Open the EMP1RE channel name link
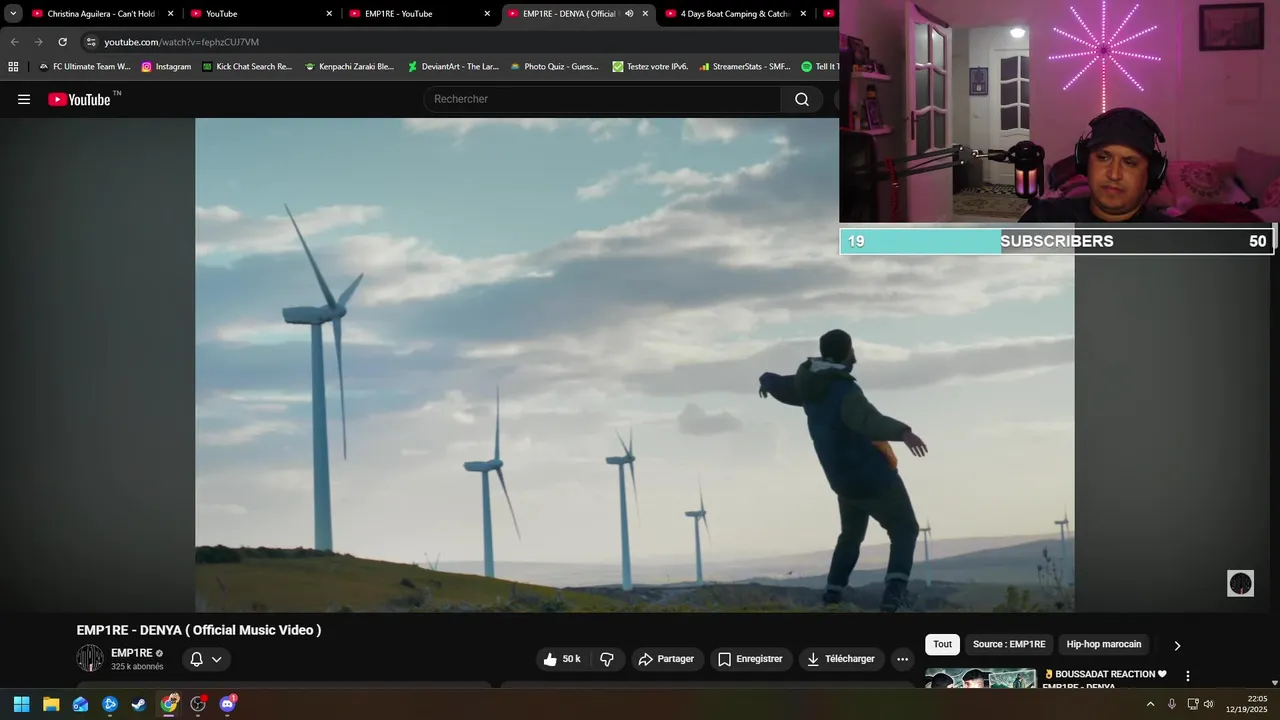Viewport: 1280px width, 720px height. click(132, 653)
